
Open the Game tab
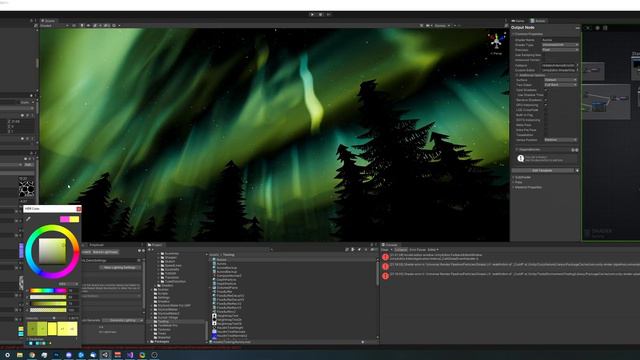point(518,21)
